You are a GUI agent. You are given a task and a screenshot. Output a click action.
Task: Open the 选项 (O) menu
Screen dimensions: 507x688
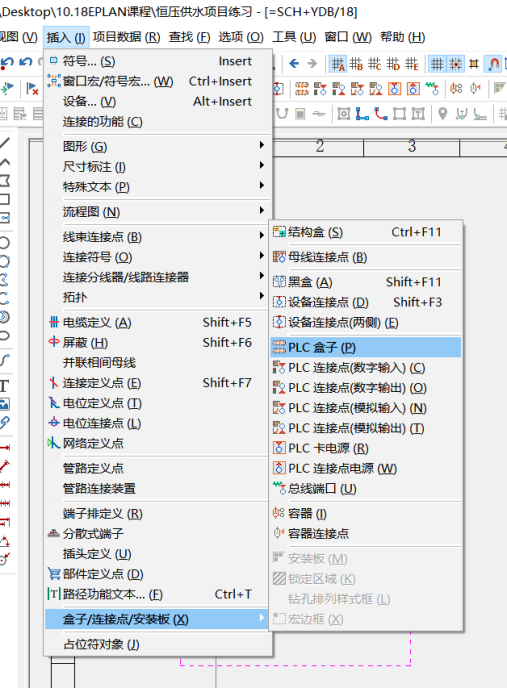click(x=241, y=37)
